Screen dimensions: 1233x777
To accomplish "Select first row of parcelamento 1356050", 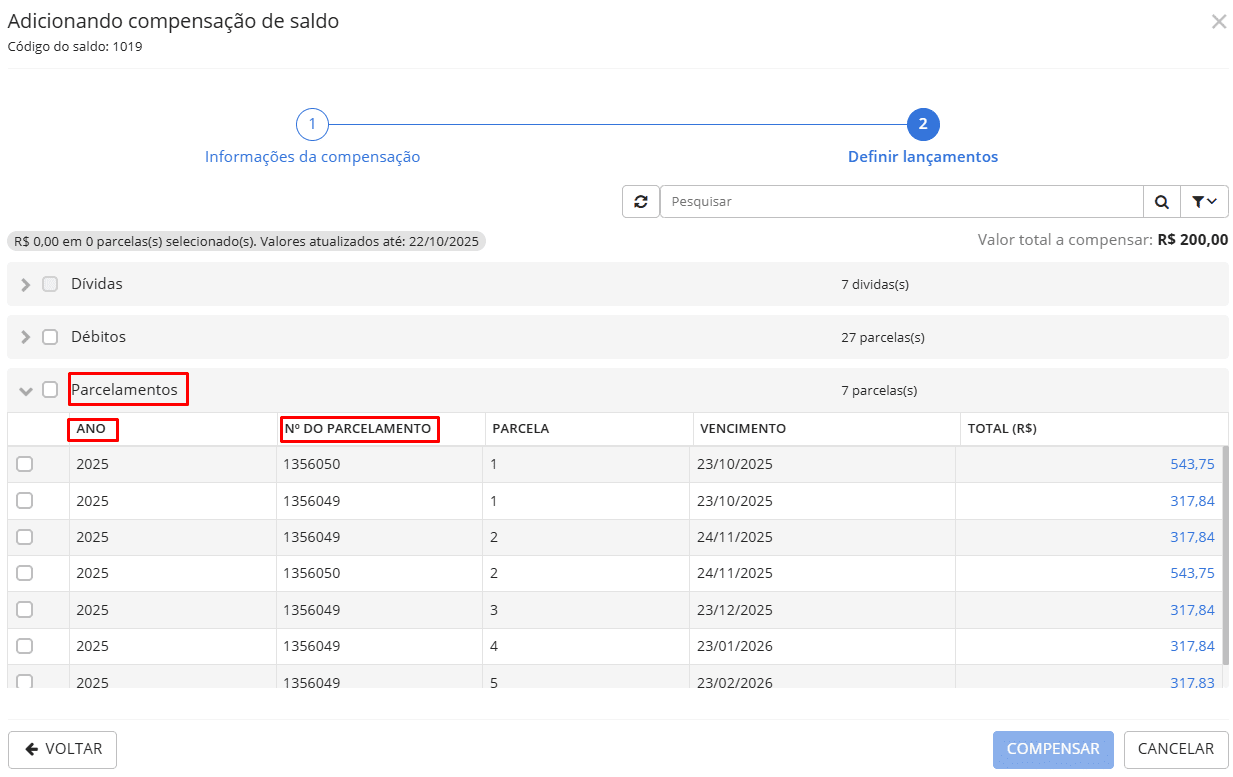I will (x=25, y=464).
